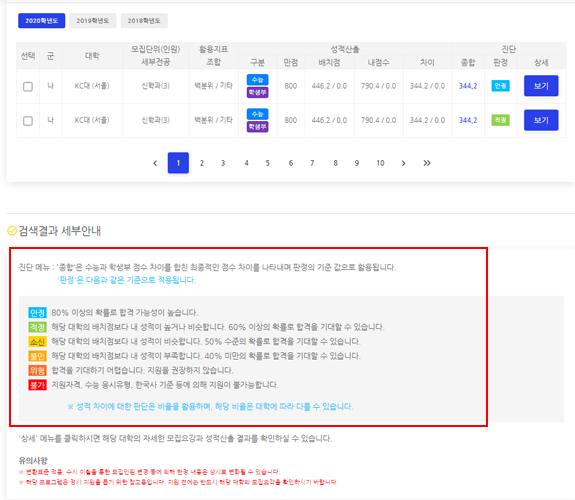The width and height of the screenshot is (575, 500).
Task: Jump to last page with double arrow
Action: pyautogui.click(x=426, y=163)
